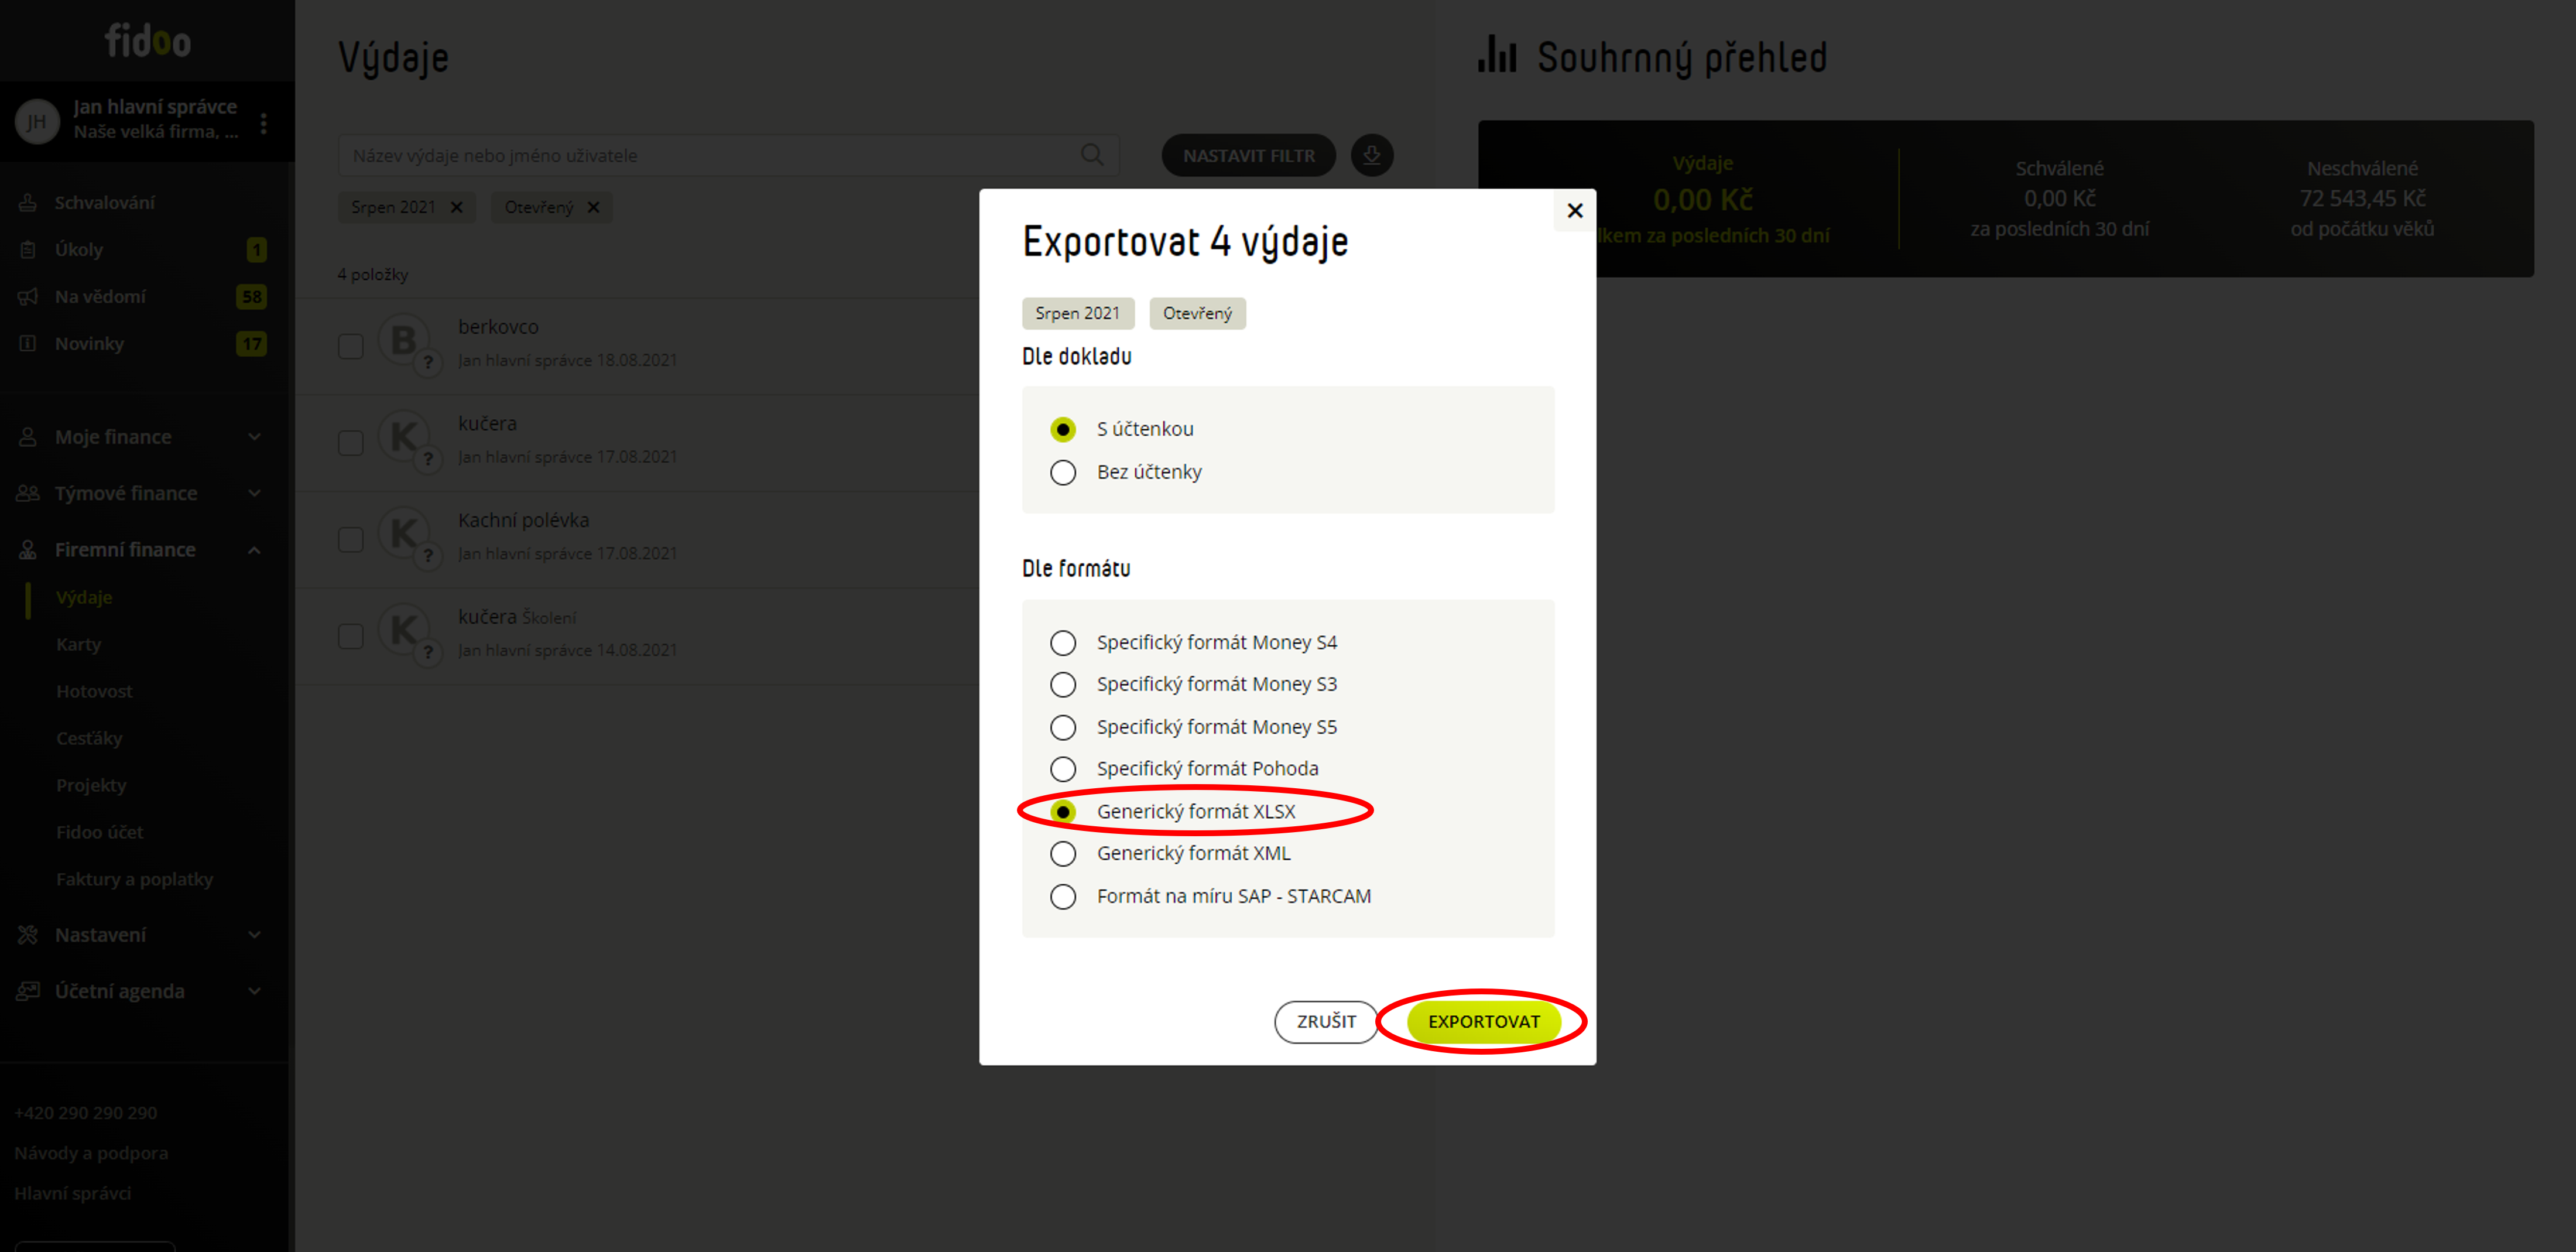The image size is (2576, 1252).
Task: Collapse the Firemní finance section
Action: (x=254, y=550)
